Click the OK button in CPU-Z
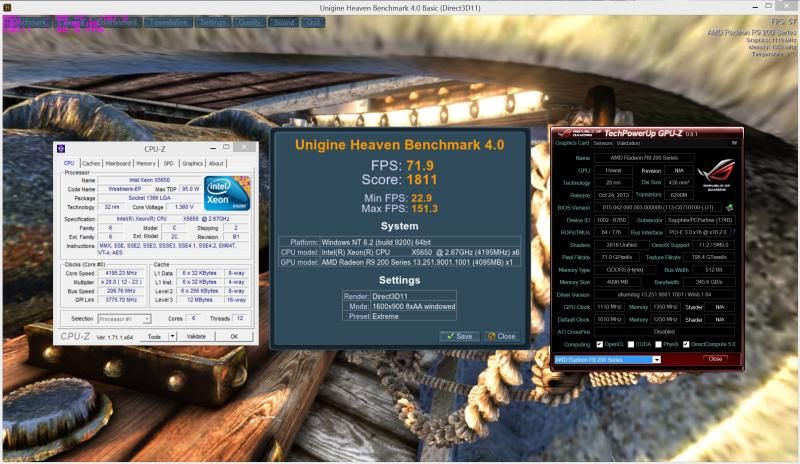Viewport: 800px width, 464px height. click(234, 336)
